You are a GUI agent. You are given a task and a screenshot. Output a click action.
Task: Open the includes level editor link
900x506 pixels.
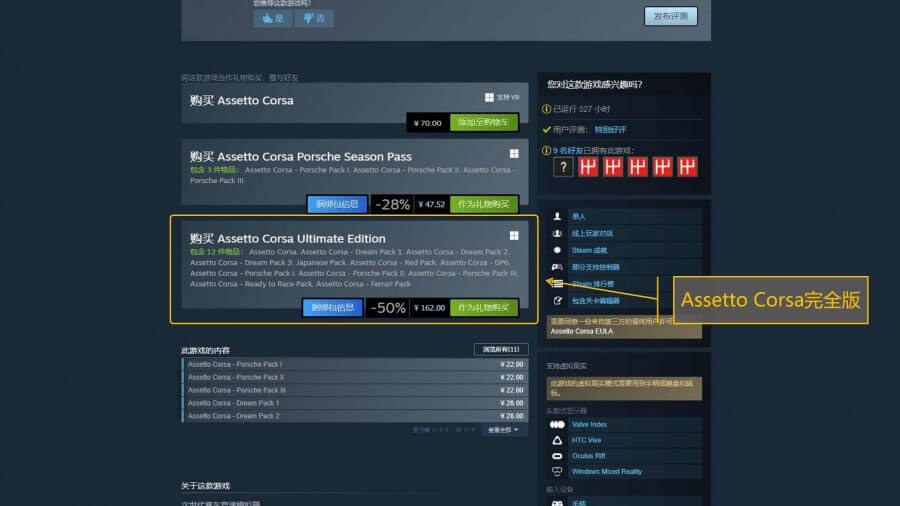pos(595,301)
